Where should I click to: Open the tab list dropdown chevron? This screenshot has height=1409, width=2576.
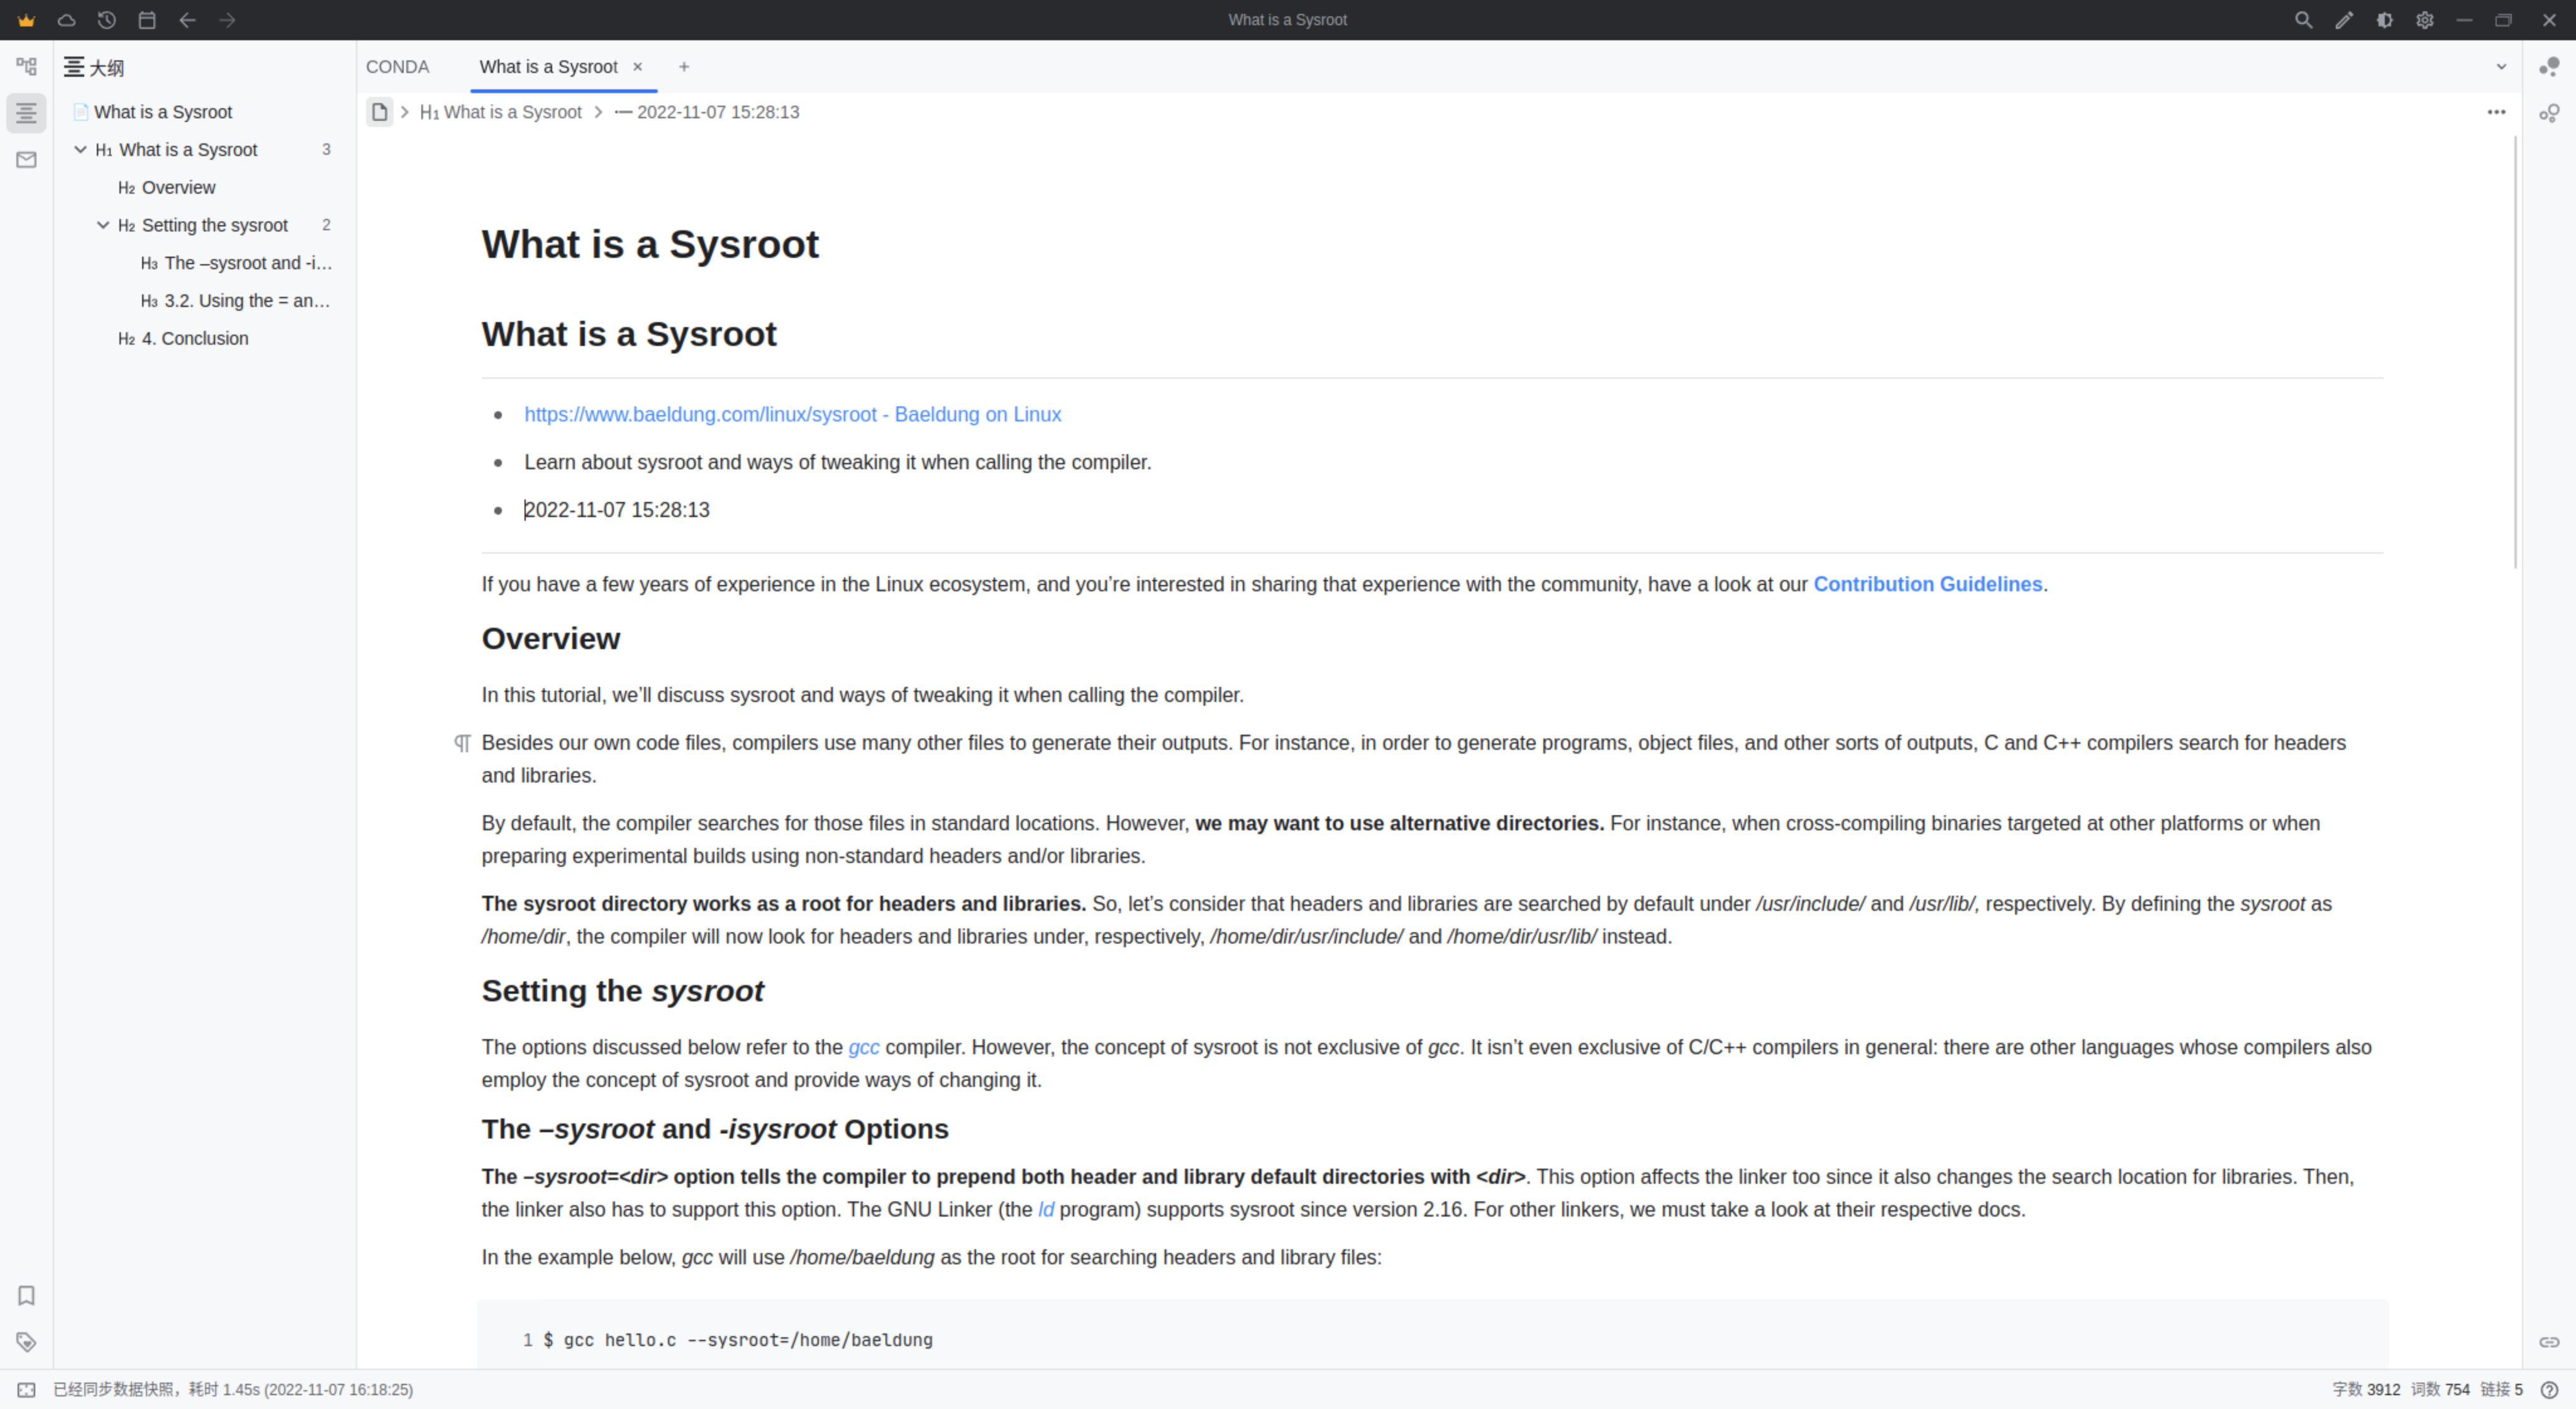click(2501, 67)
